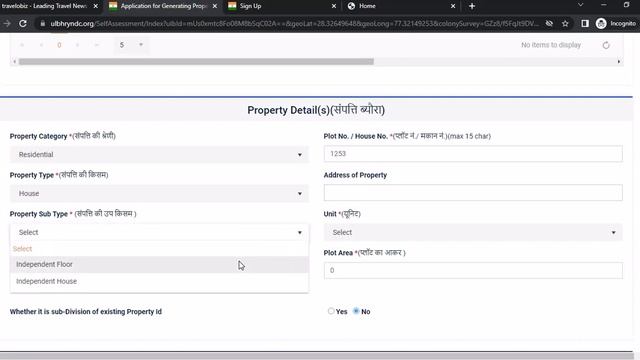
Task: Close the Sign Up tab
Action: point(333,6)
